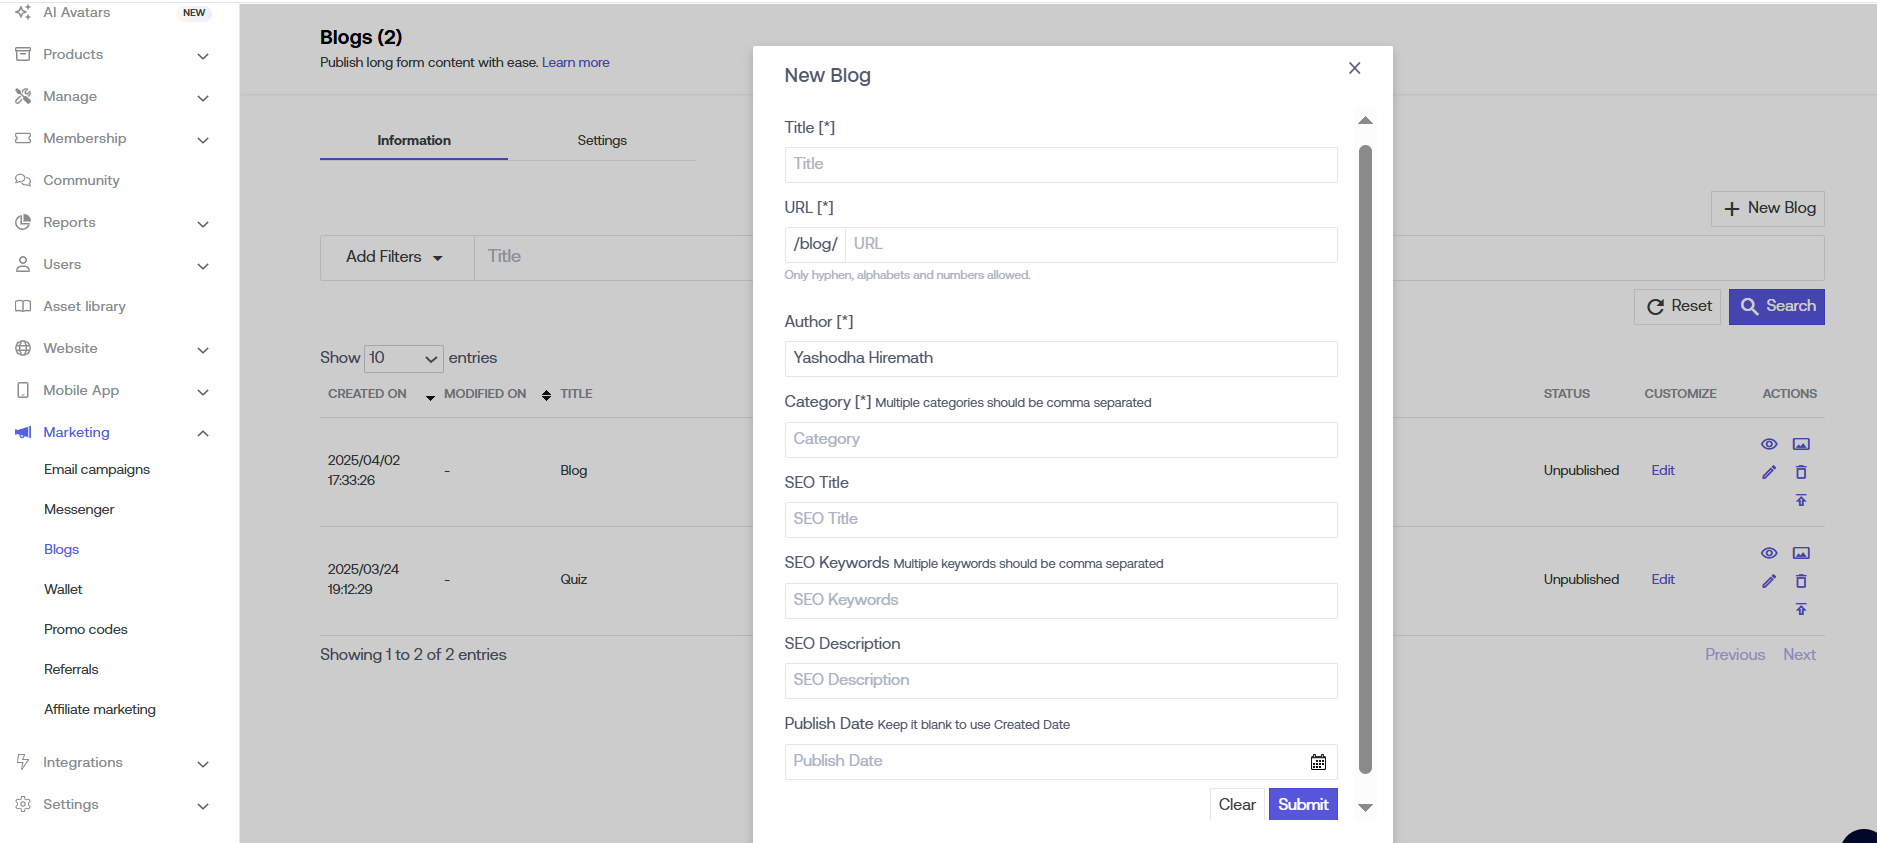The width and height of the screenshot is (1877, 843).
Task: Delete the Blog entry using trash icon
Action: (1800, 472)
